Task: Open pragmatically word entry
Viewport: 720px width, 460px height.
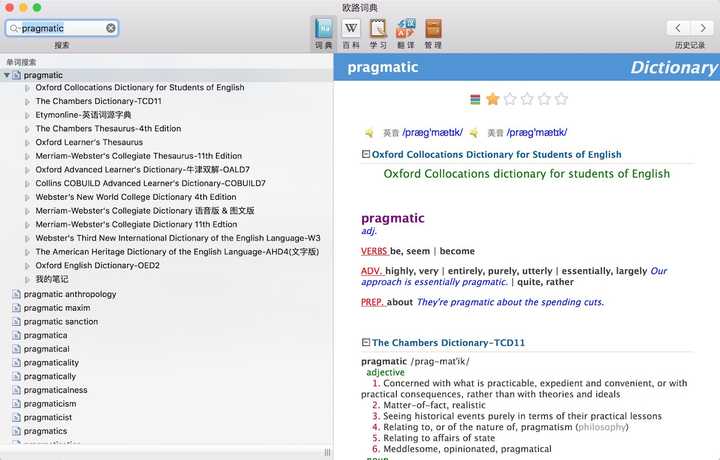Action: pos(50,376)
